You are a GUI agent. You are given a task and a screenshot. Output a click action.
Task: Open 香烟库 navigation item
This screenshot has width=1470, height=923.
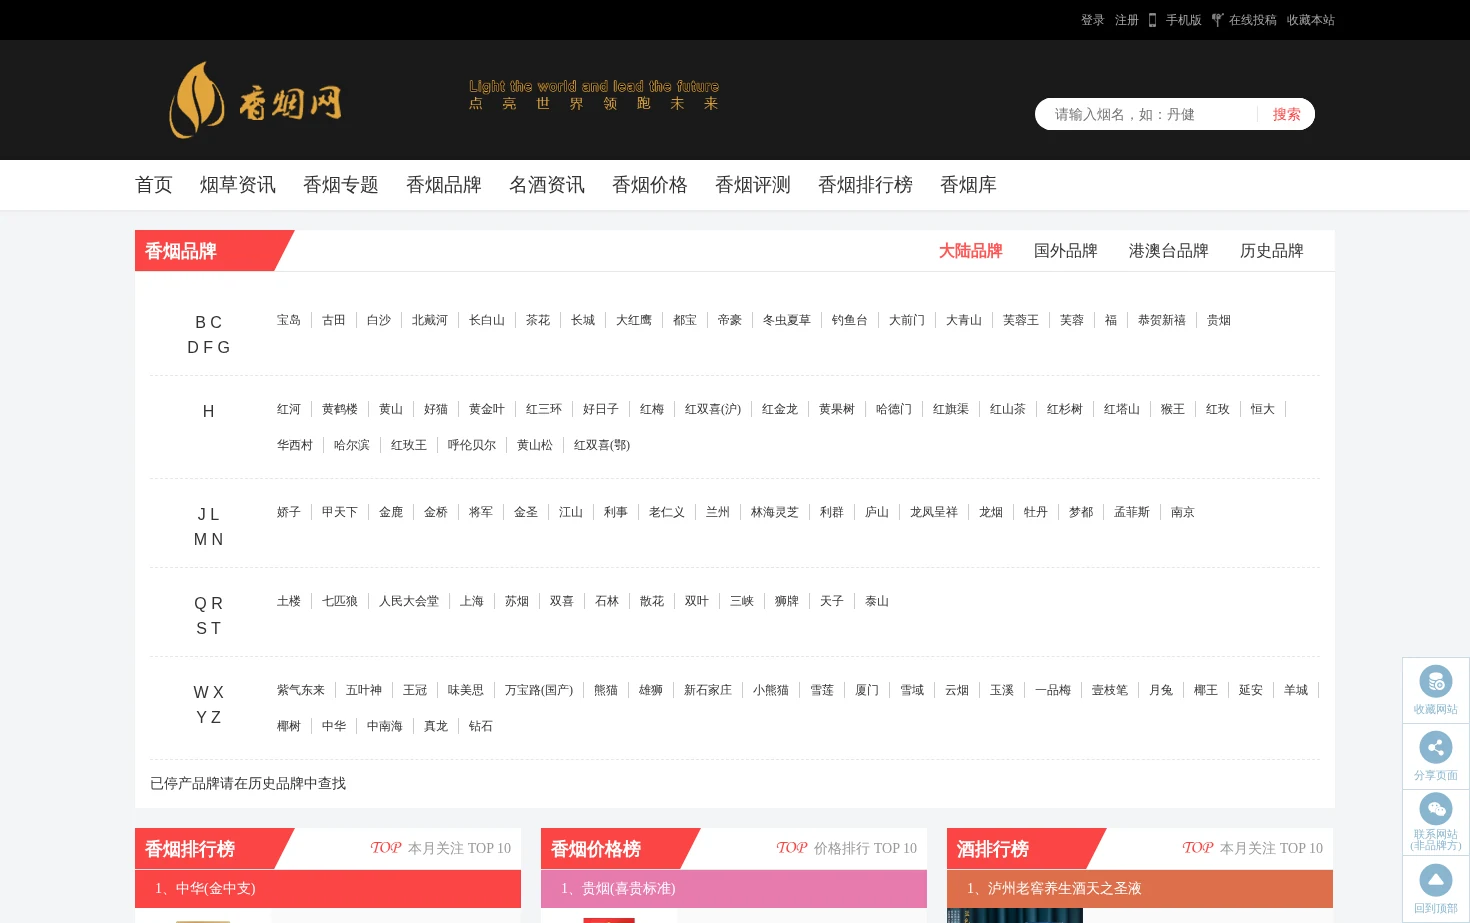[x=969, y=185]
